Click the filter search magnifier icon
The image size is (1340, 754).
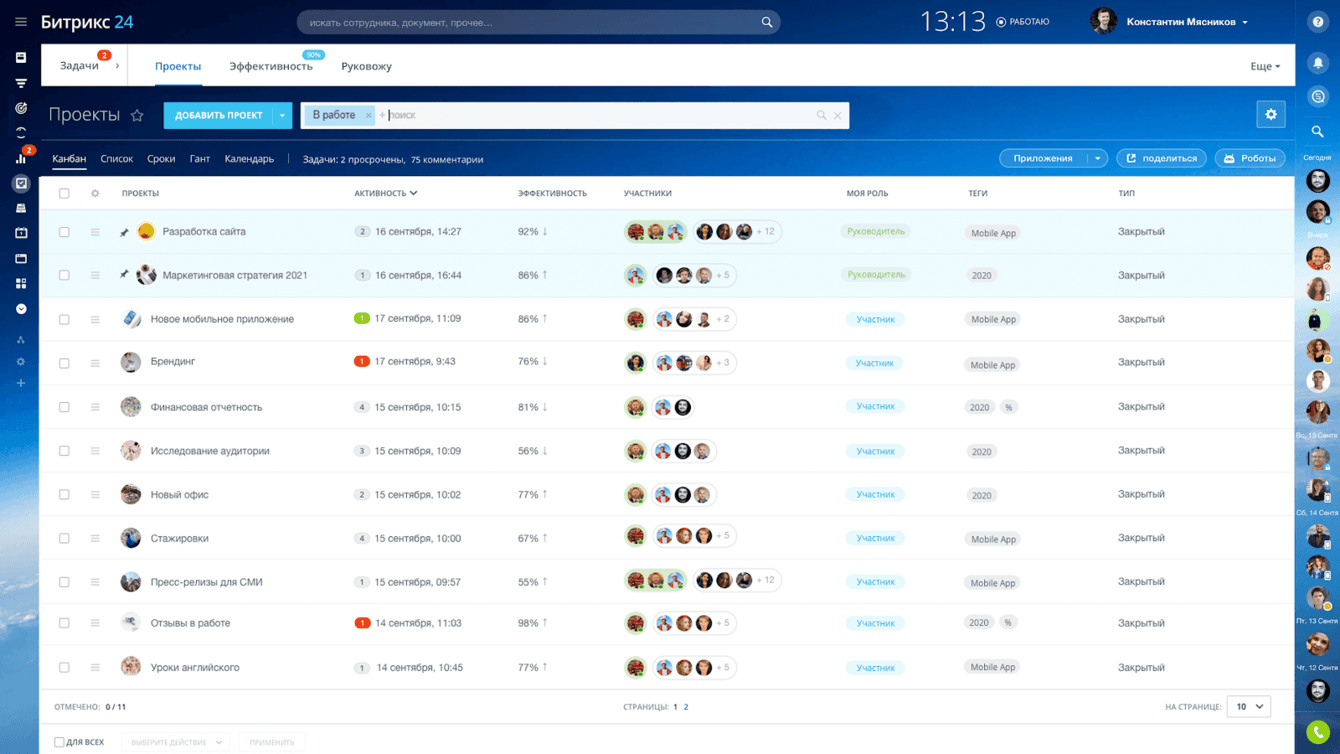pos(821,116)
